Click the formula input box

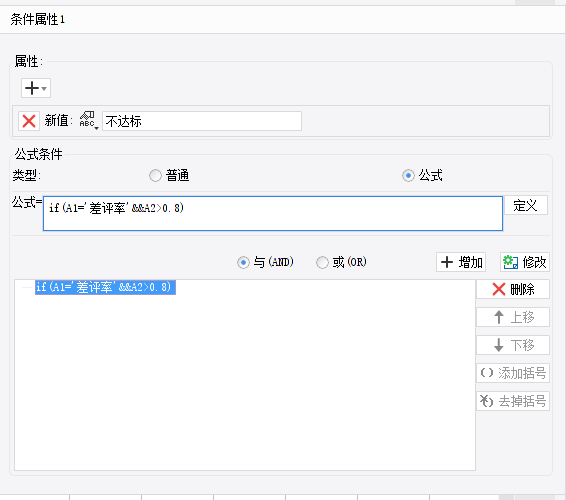coord(273,213)
